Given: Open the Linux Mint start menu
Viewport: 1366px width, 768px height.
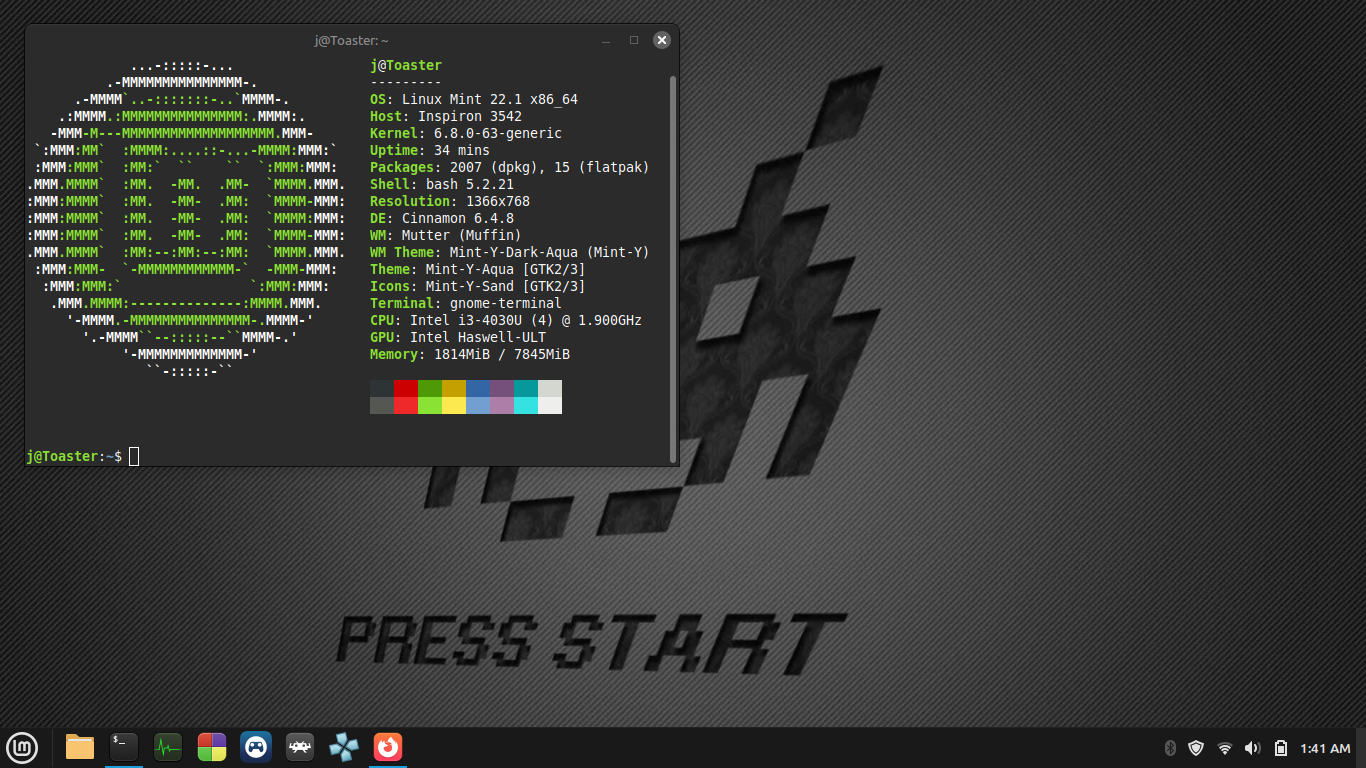Looking at the screenshot, I should 22,747.
